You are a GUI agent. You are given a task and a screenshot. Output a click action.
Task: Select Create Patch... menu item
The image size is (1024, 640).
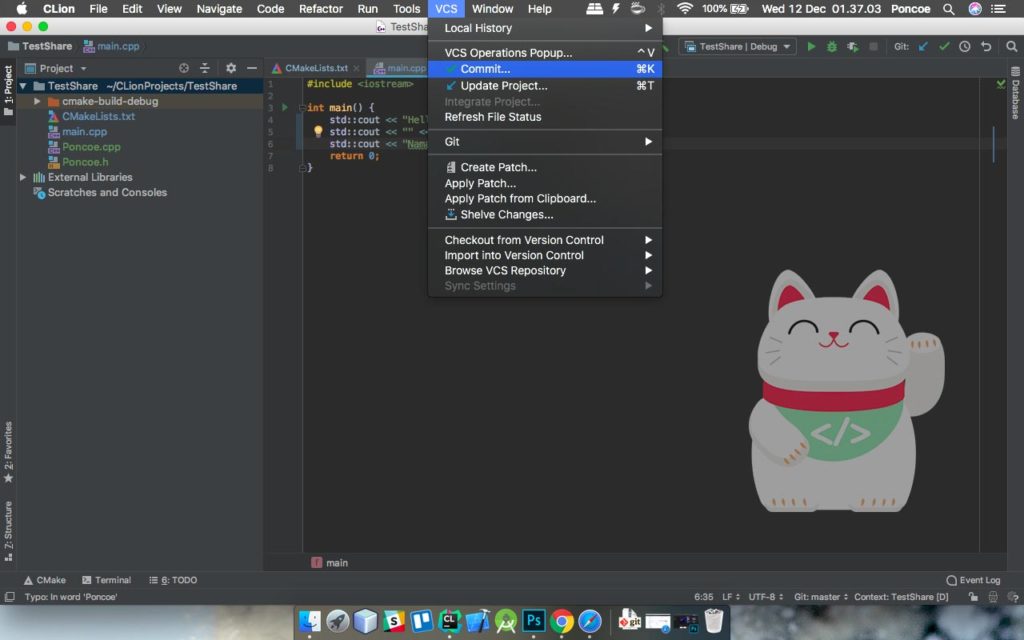pos(545,167)
